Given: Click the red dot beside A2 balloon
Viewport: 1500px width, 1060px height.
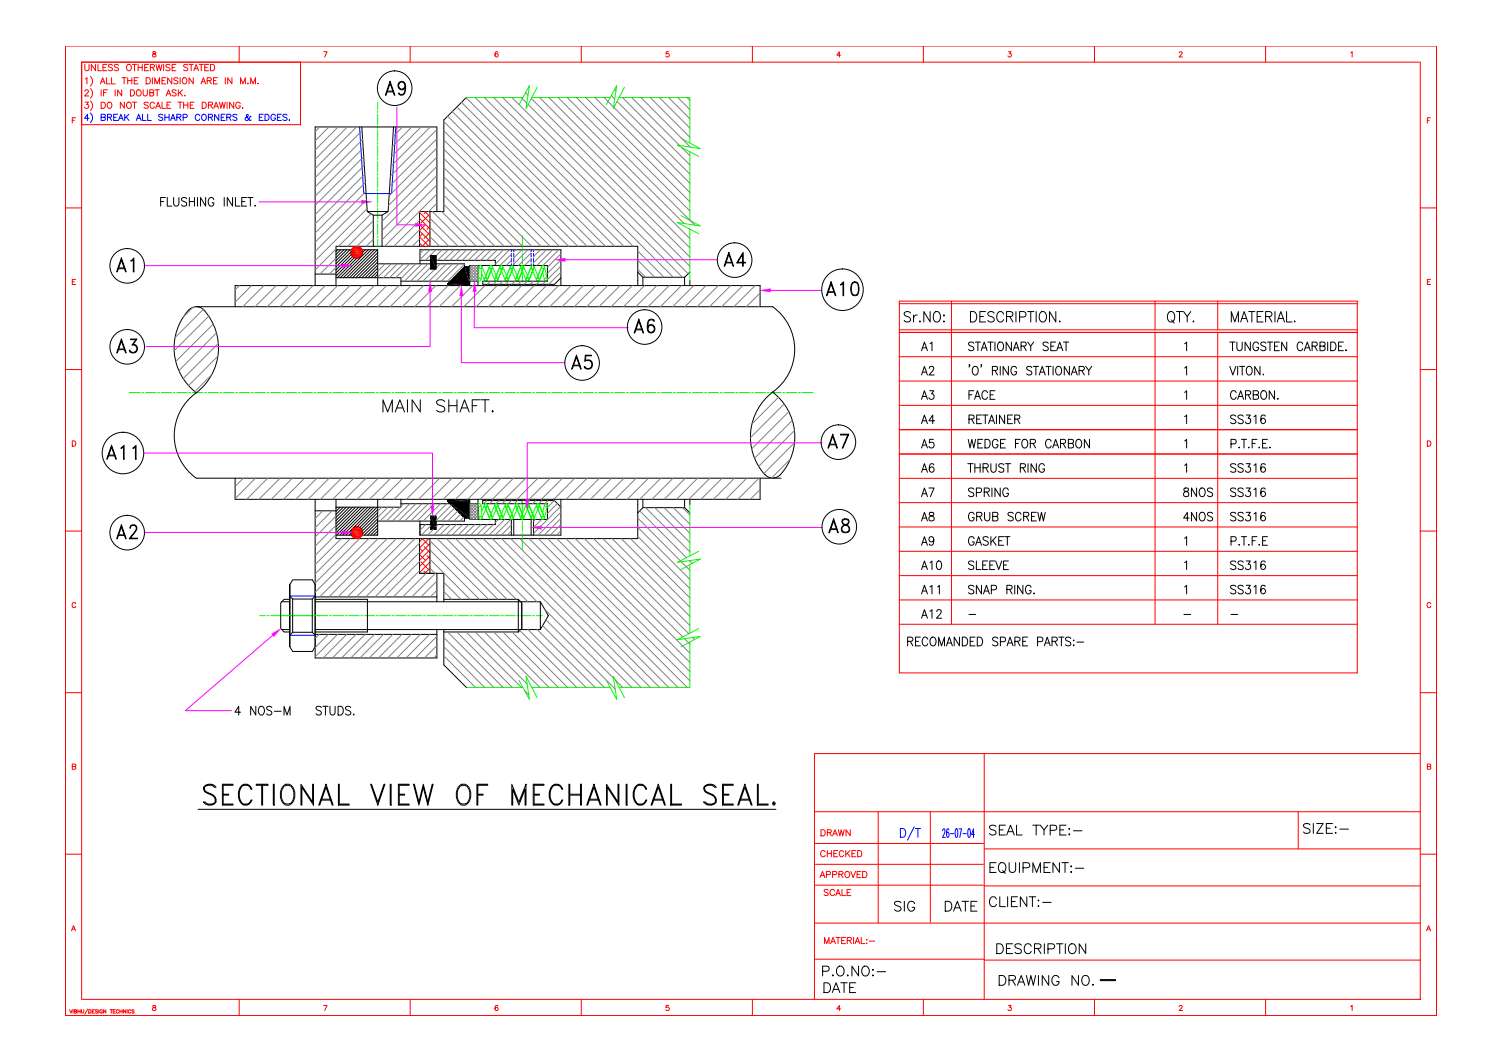Looking at the screenshot, I should coord(355,533).
